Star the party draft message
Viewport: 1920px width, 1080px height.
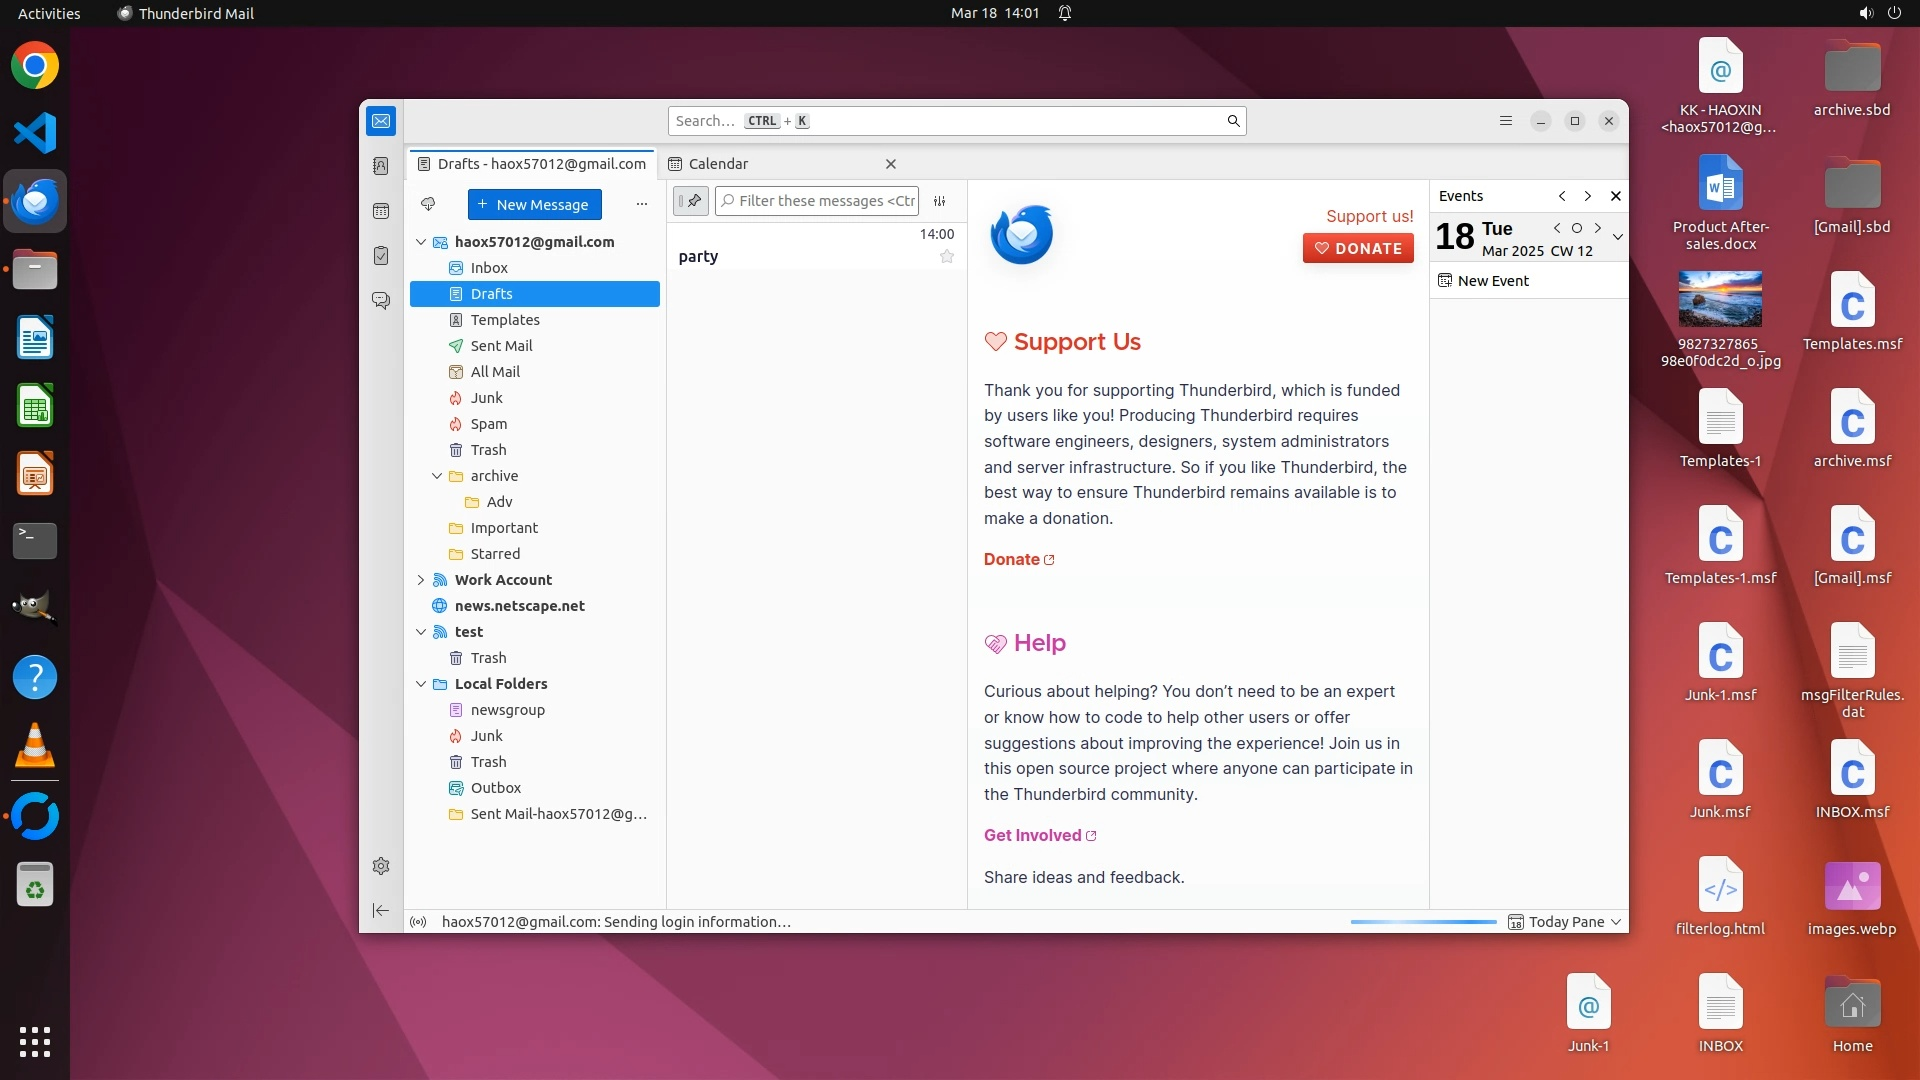[x=947, y=257]
